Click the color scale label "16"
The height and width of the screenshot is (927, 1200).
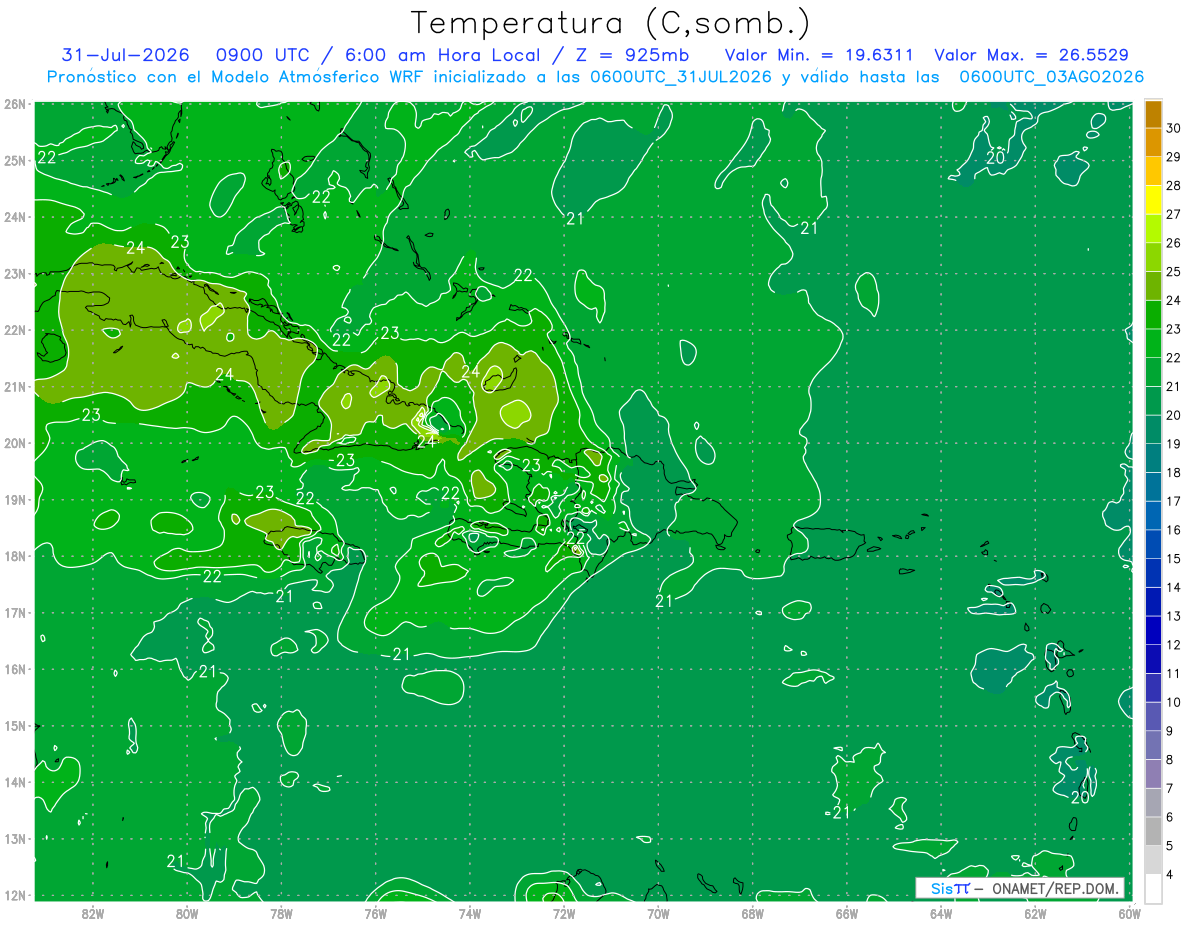[1173, 530]
